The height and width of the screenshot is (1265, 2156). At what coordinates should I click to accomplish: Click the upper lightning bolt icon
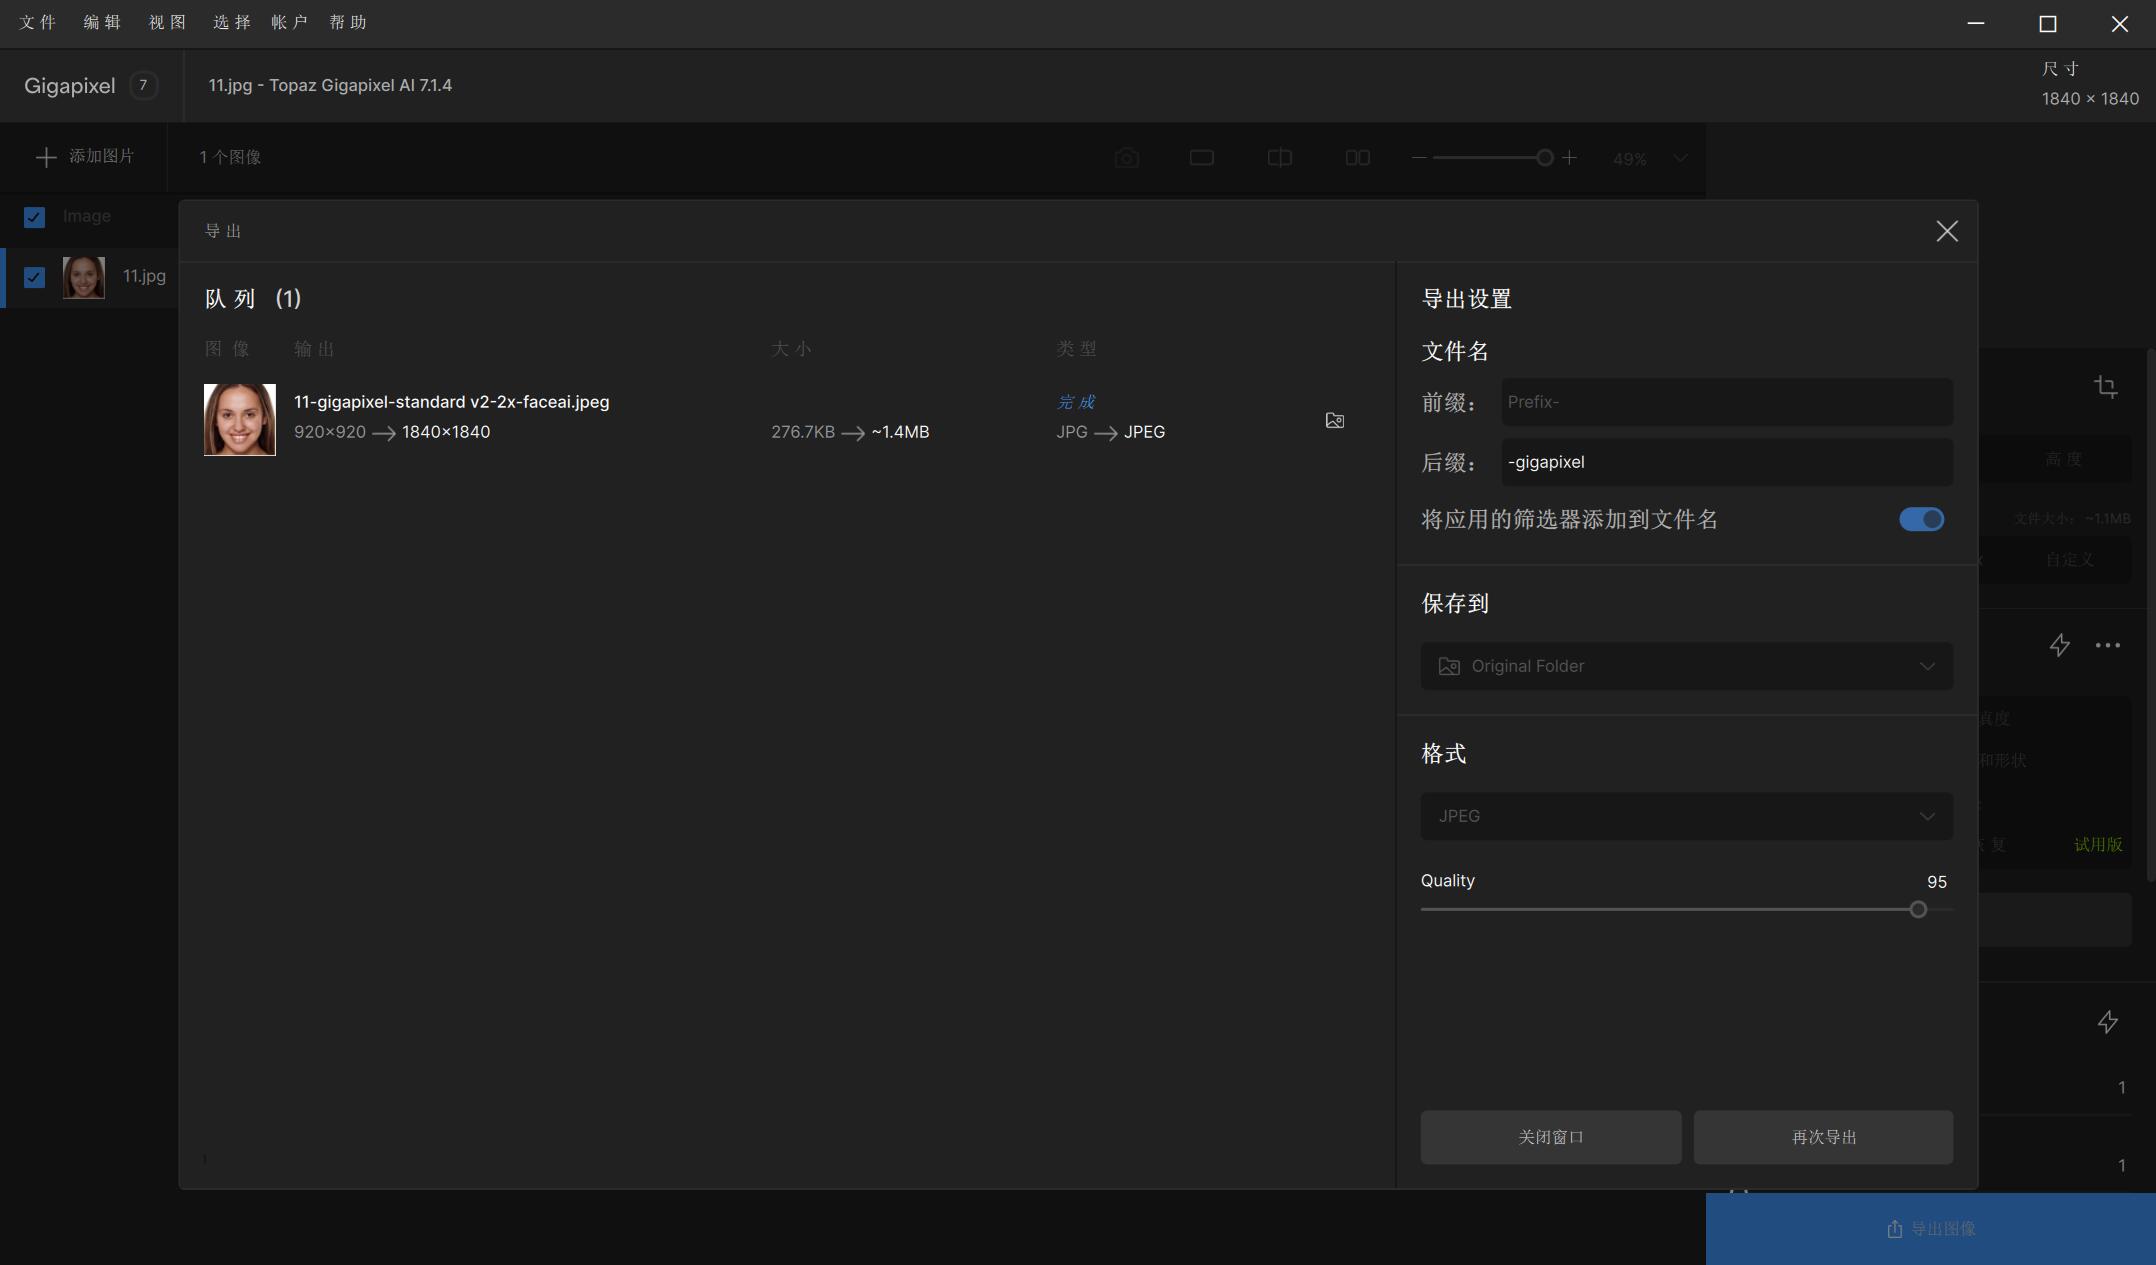pyautogui.click(x=2059, y=646)
